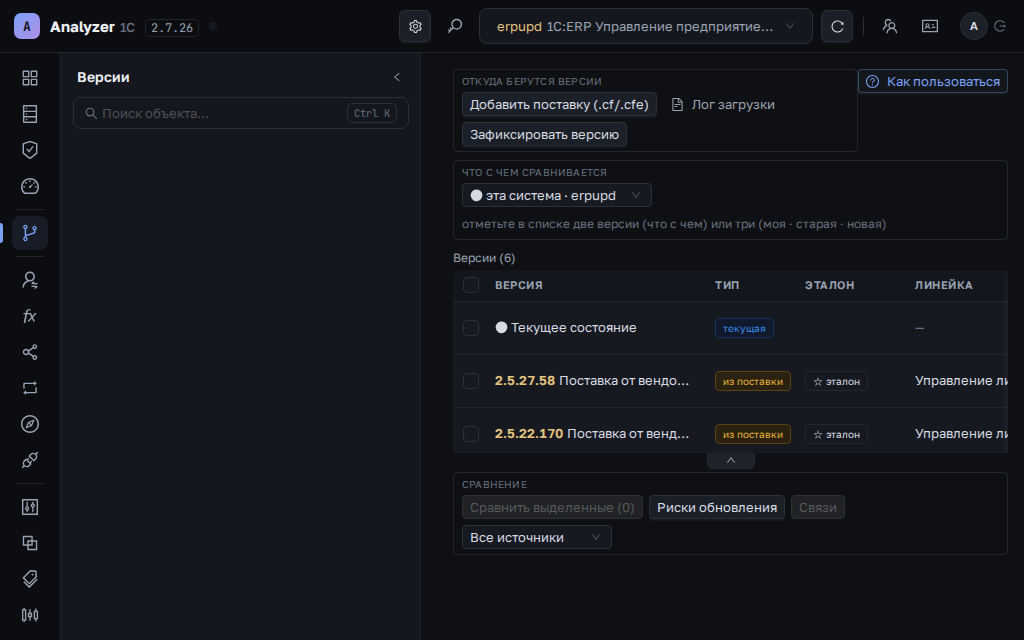Open the repeat arrows icon in sidebar

pyautogui.click(x=30, y=388)
